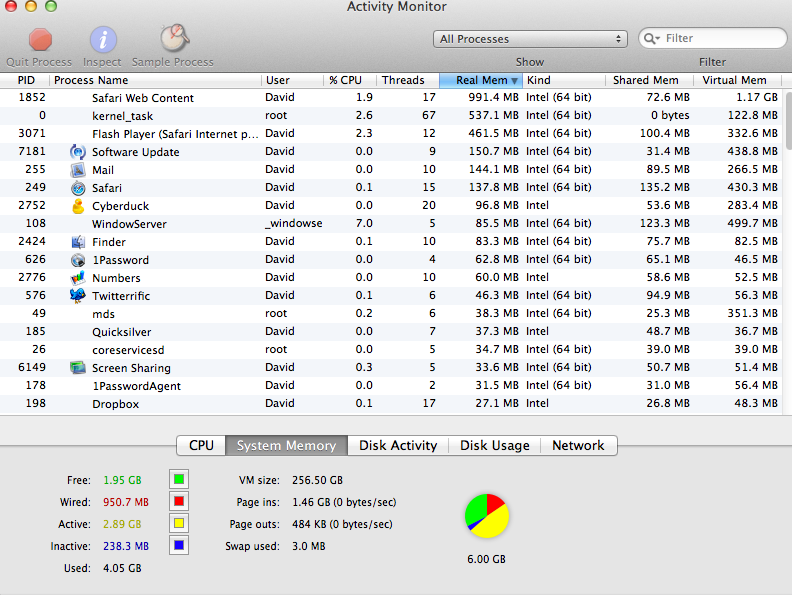Select the Cyberduck duck icon
Image resolution: width=792 pixels, height=595 pixels.
click(x=78, y=206)
